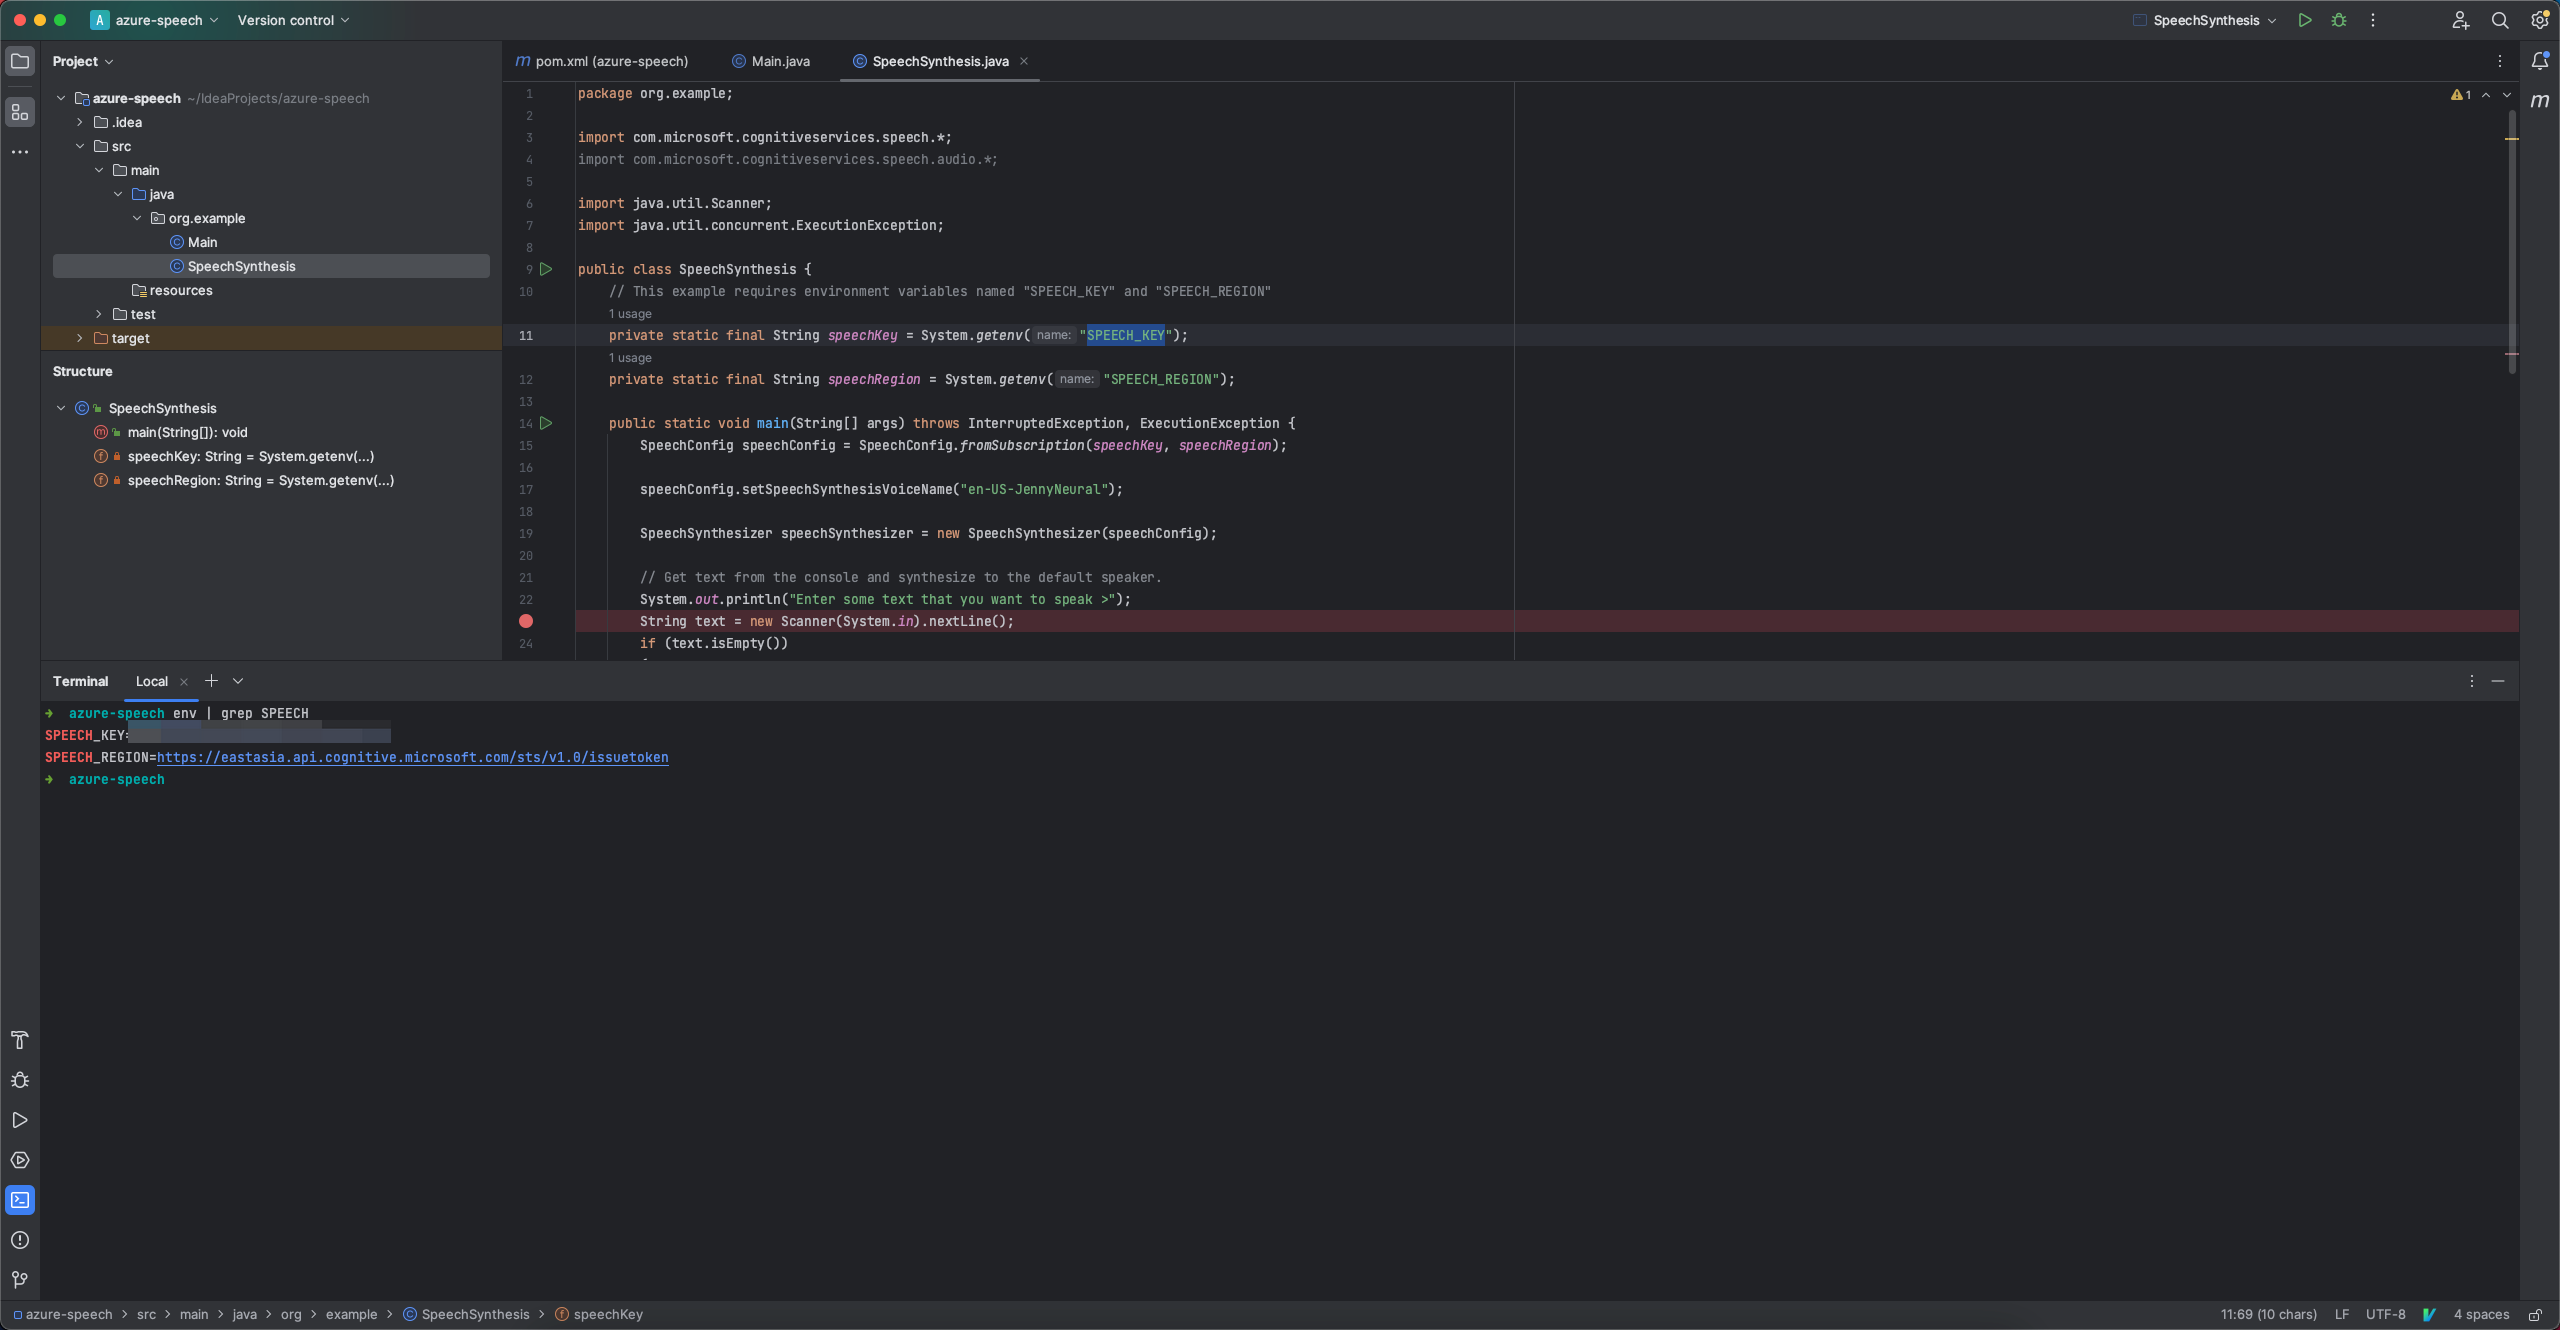
Task: Expand the target folder in Project tree
Action: tap(79, 338)
